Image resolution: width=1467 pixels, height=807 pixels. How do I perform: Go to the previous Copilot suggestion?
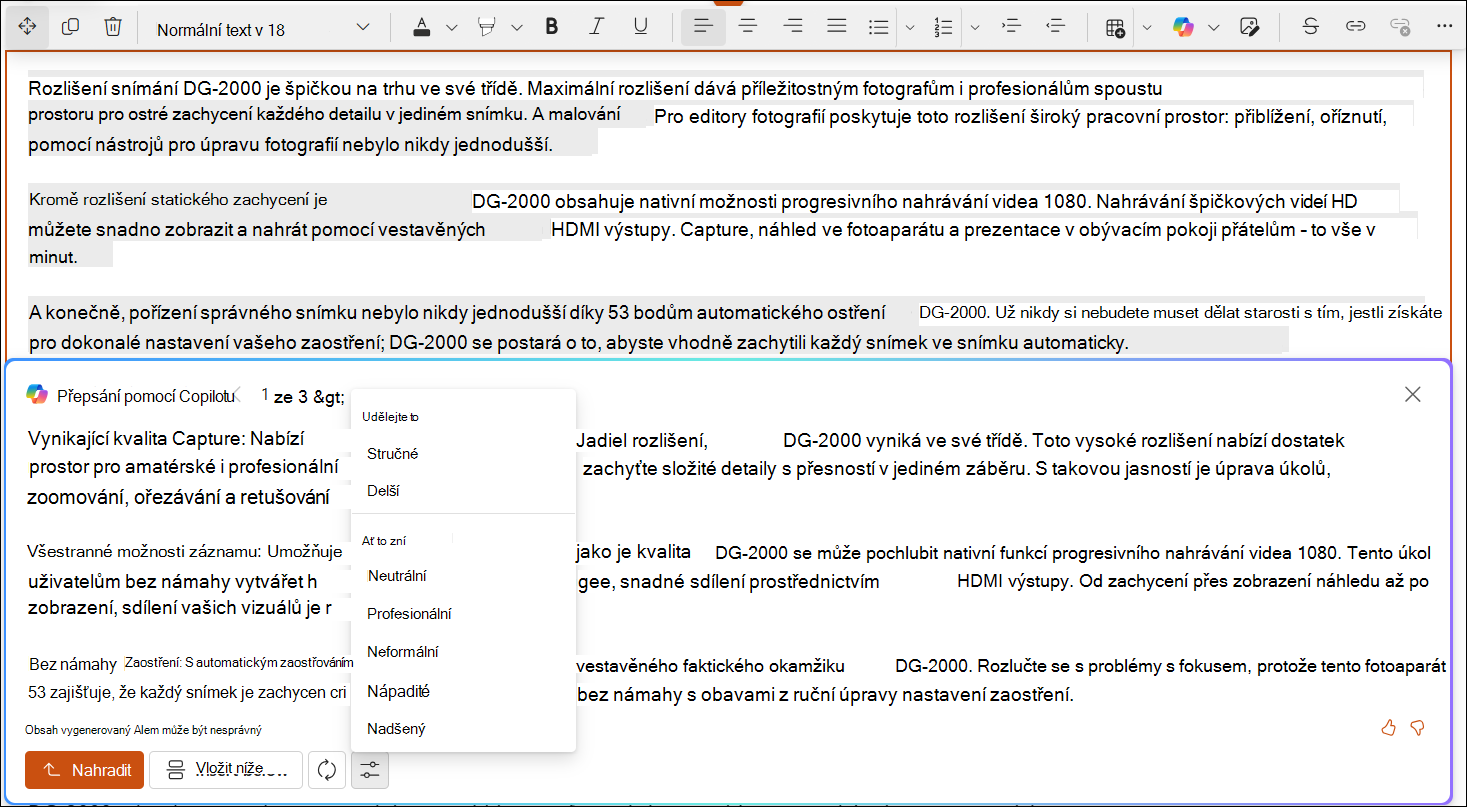(238, 396)
